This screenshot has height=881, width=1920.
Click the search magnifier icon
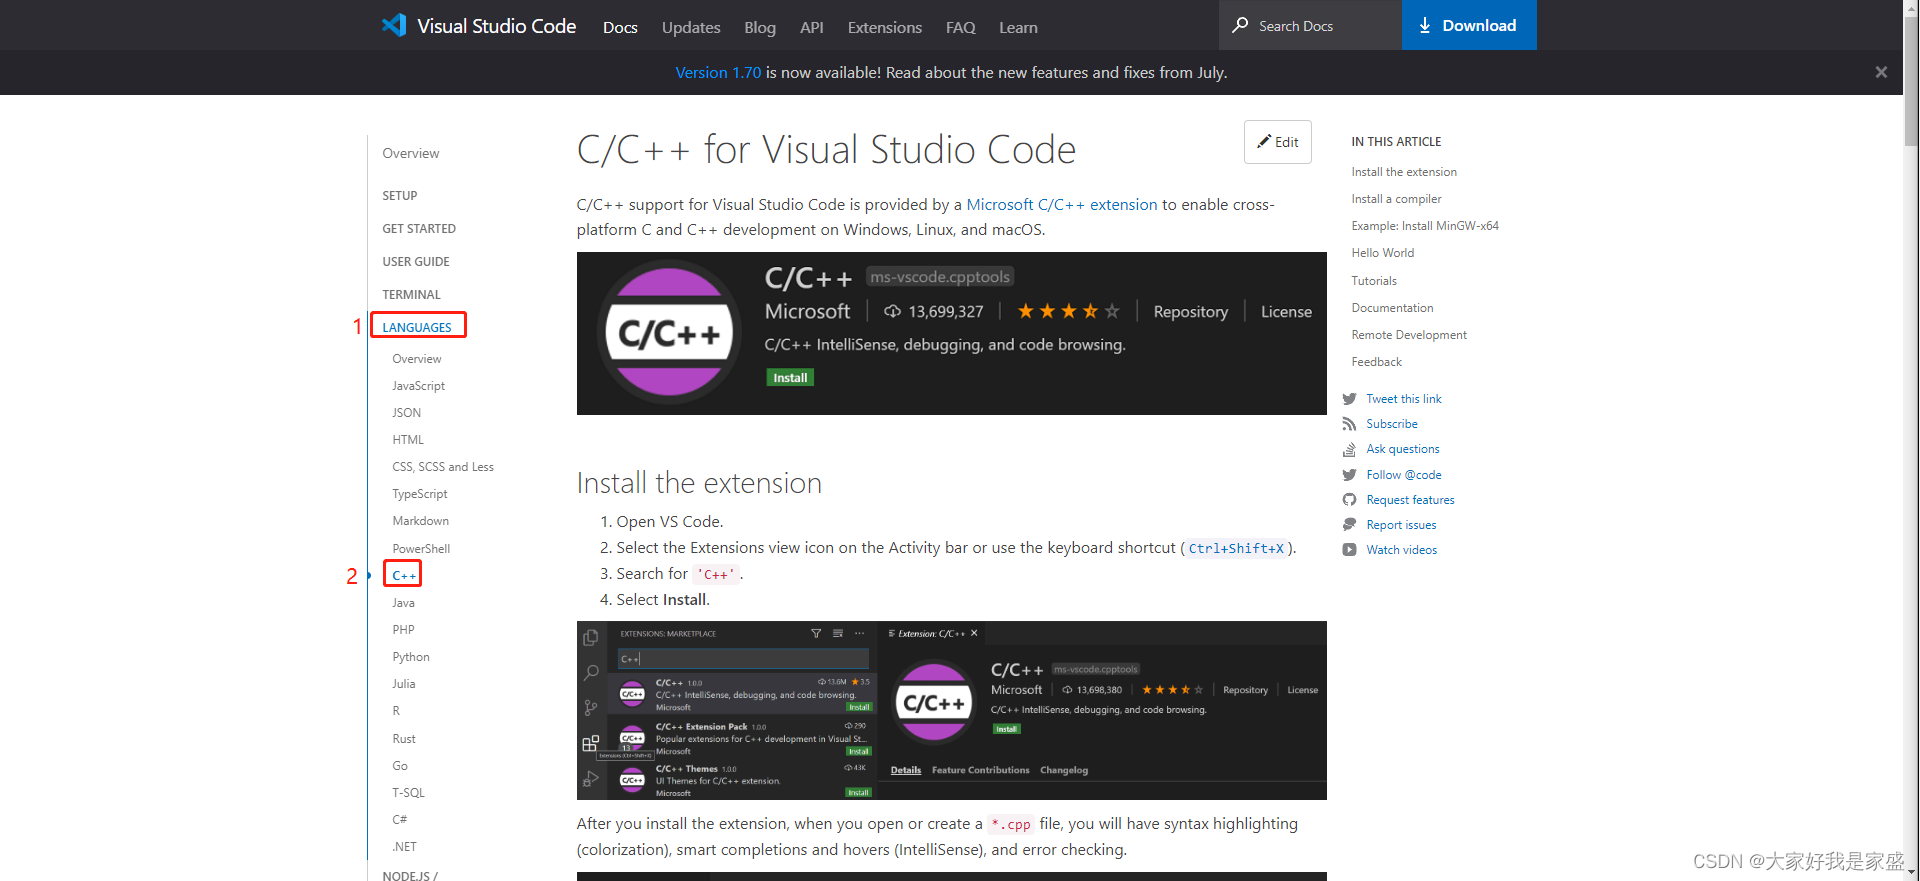(x=1240, y=25)
